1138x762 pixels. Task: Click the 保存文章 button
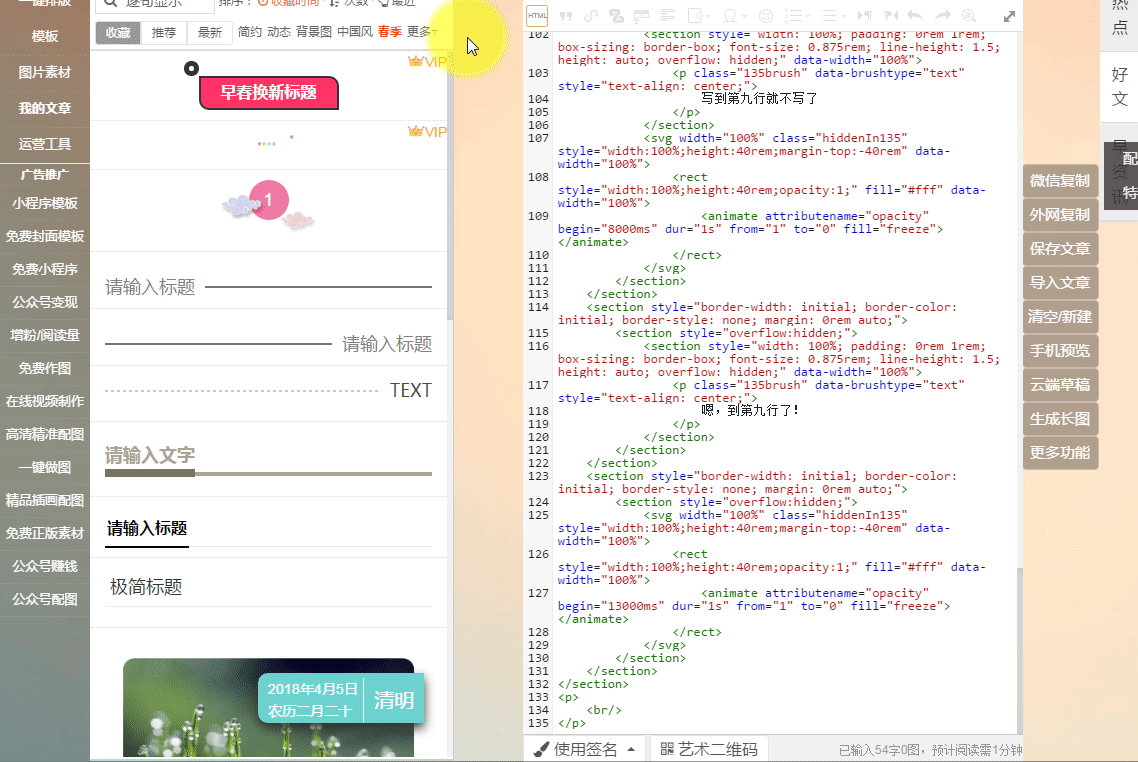pos(1060,249)
